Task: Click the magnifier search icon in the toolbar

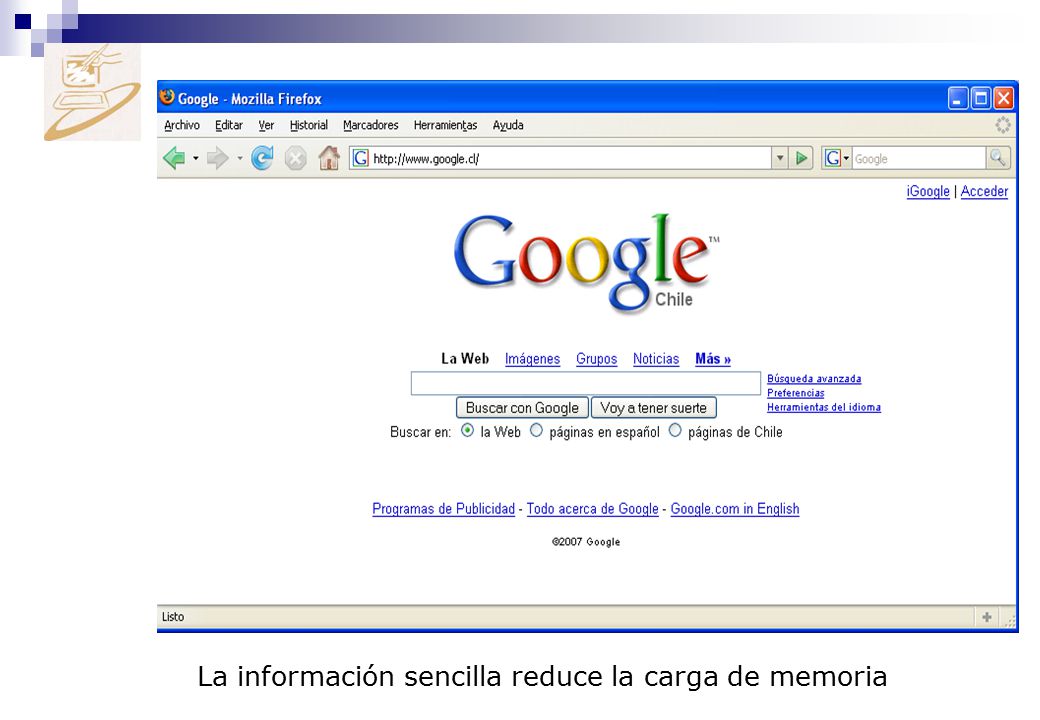Action: (998, 158)
